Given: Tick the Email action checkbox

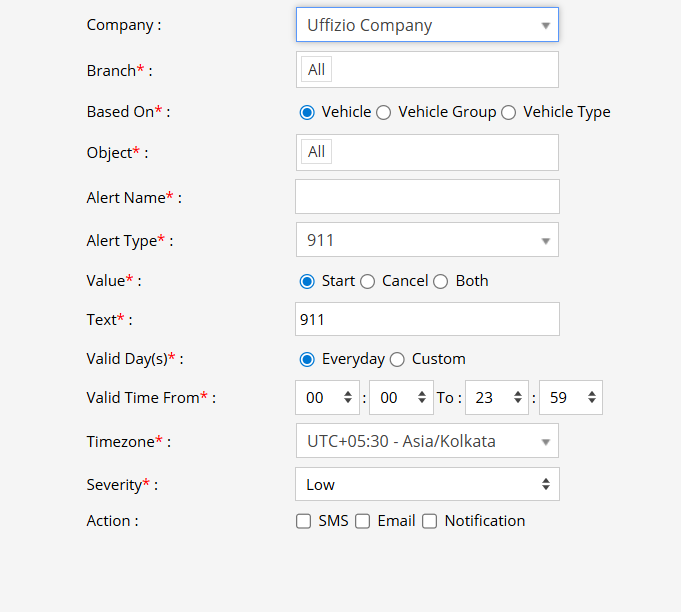Looking at the screenshot, I should (363, 521).
